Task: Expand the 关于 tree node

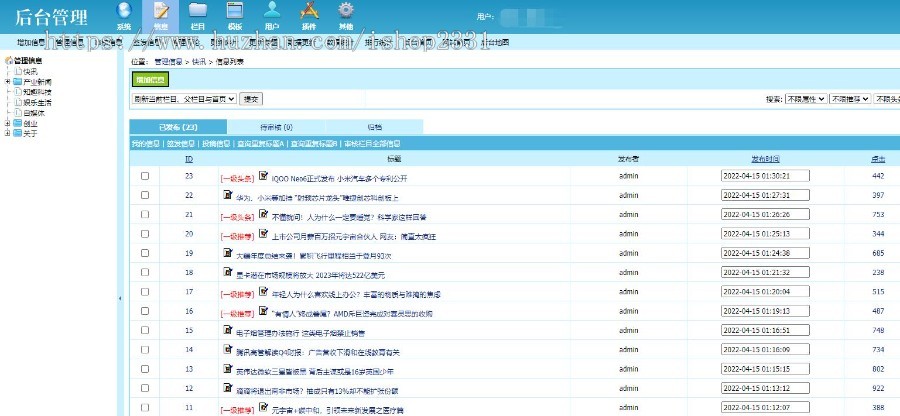Action: [7, 133]
